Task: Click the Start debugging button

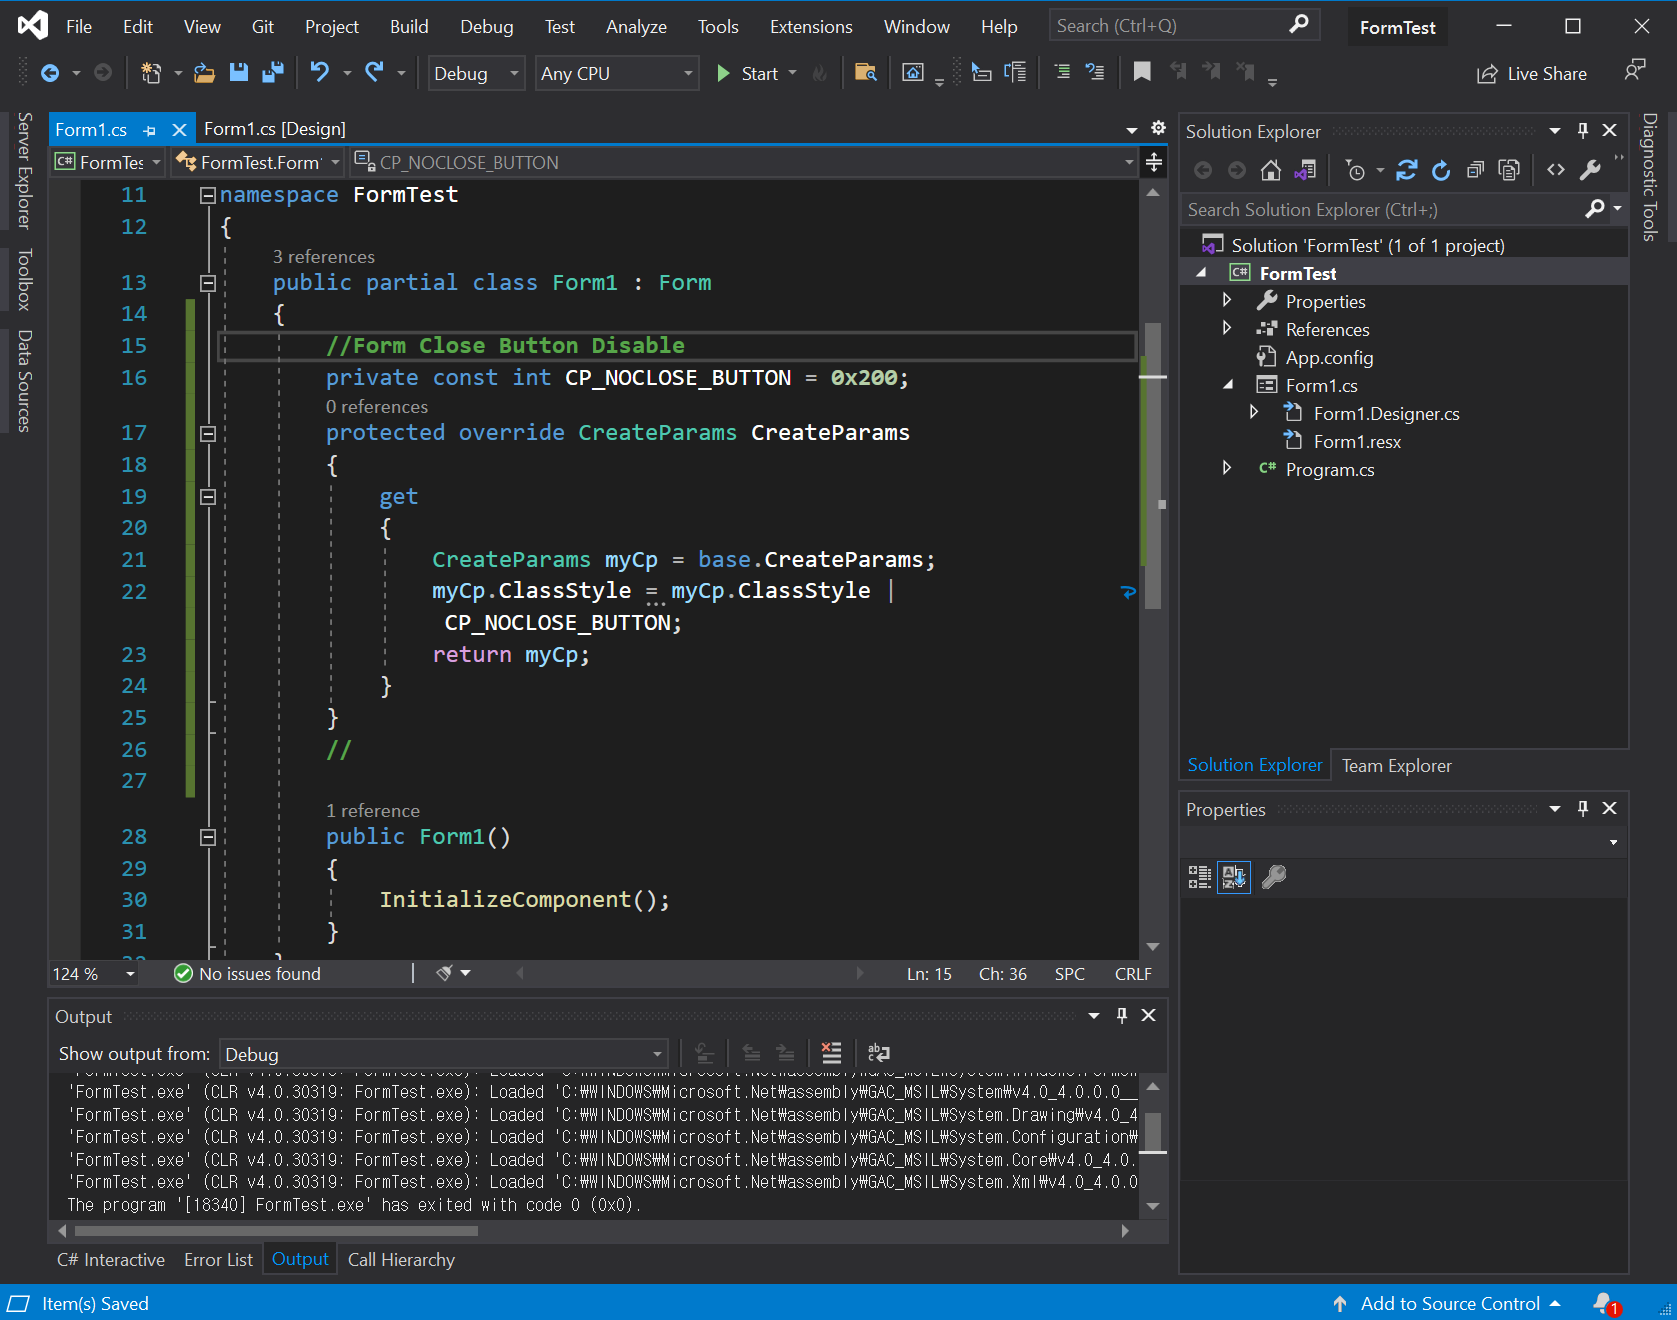Action: point(747,74)
